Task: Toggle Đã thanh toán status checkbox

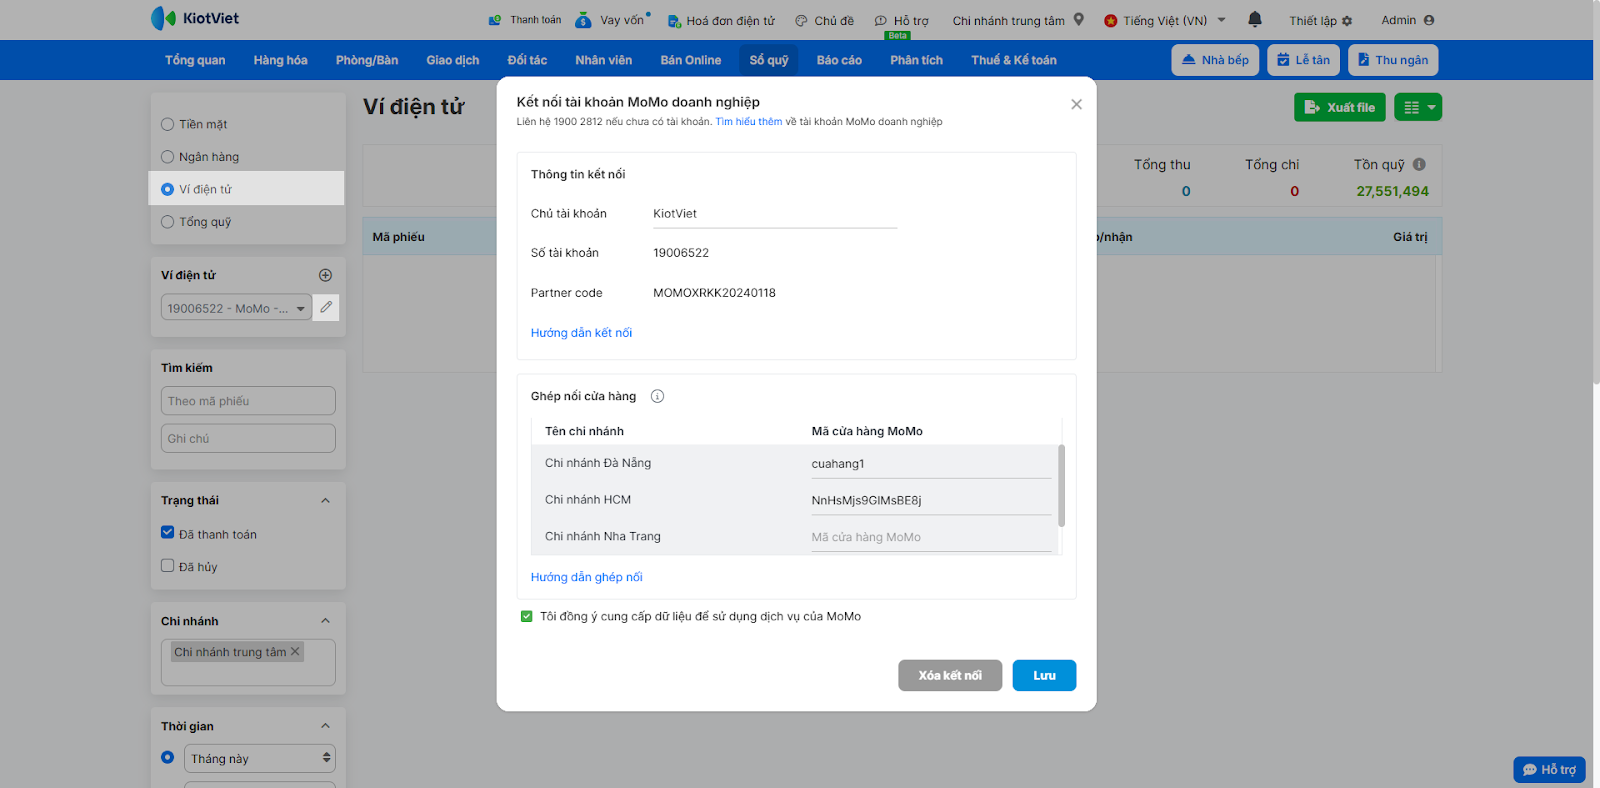Action: click(168, 533)
